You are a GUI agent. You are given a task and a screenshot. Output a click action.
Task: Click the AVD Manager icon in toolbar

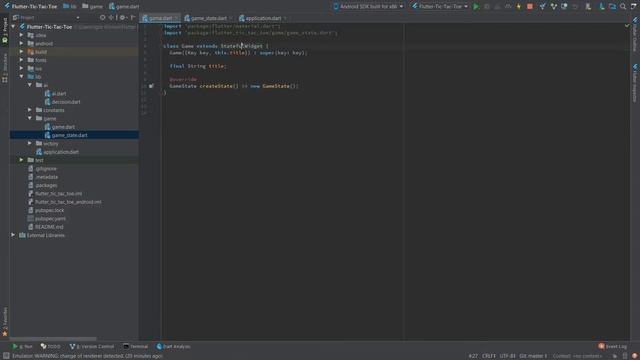(x=602, y=7)
